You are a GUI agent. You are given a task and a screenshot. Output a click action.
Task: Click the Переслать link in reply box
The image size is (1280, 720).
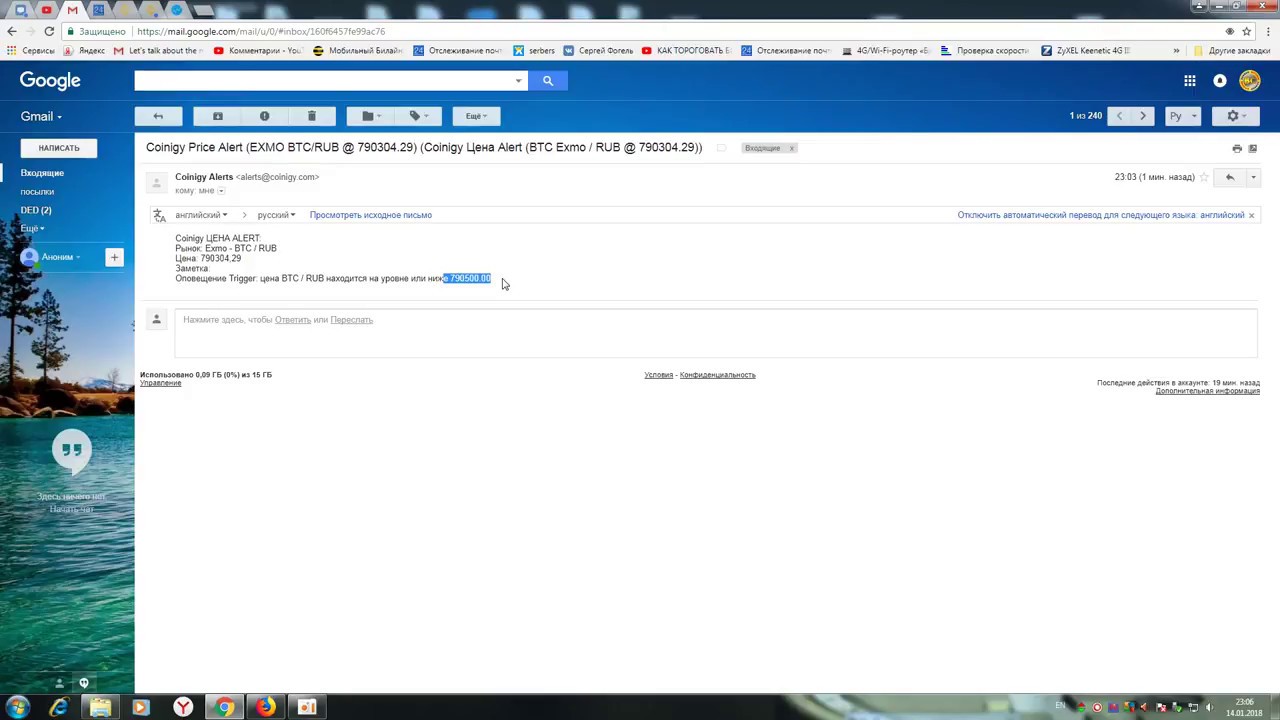tap(351, 320)
